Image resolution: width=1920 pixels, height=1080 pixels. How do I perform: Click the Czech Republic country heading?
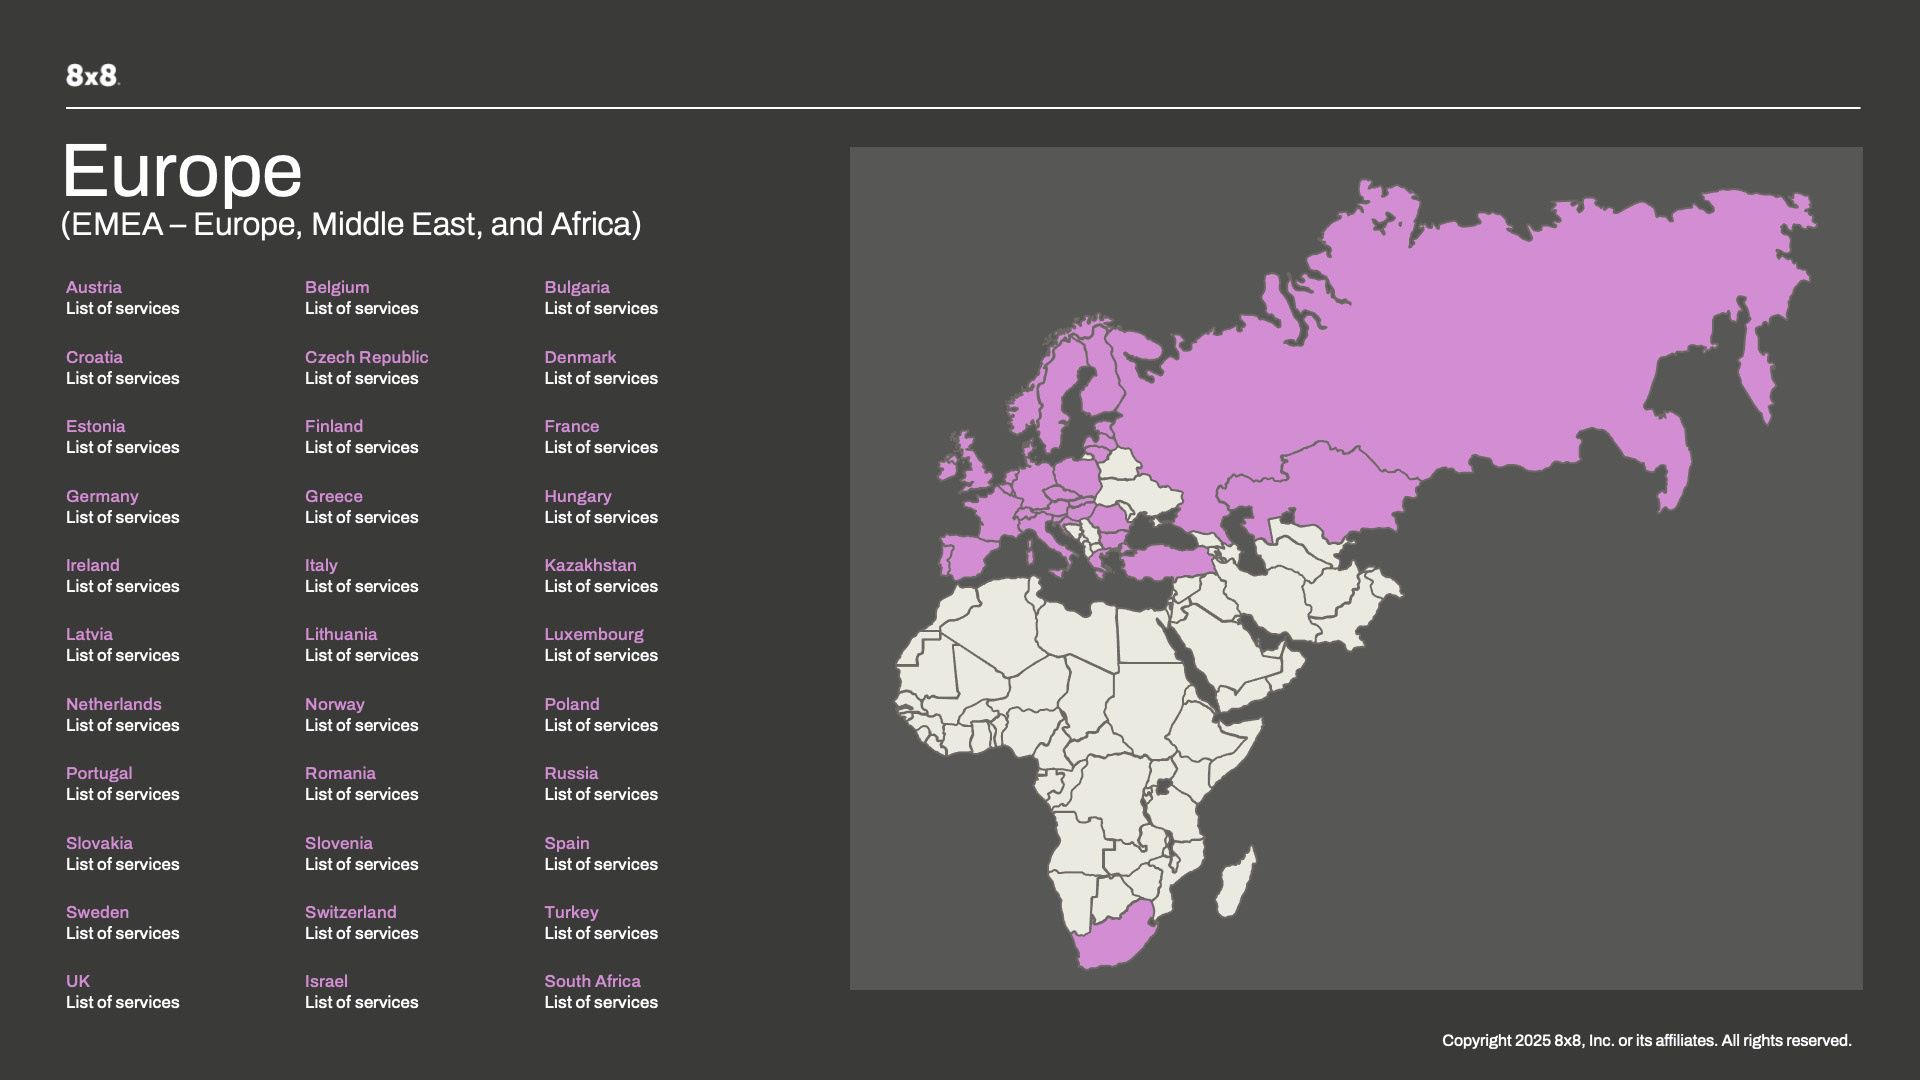[x=366, y=357]
